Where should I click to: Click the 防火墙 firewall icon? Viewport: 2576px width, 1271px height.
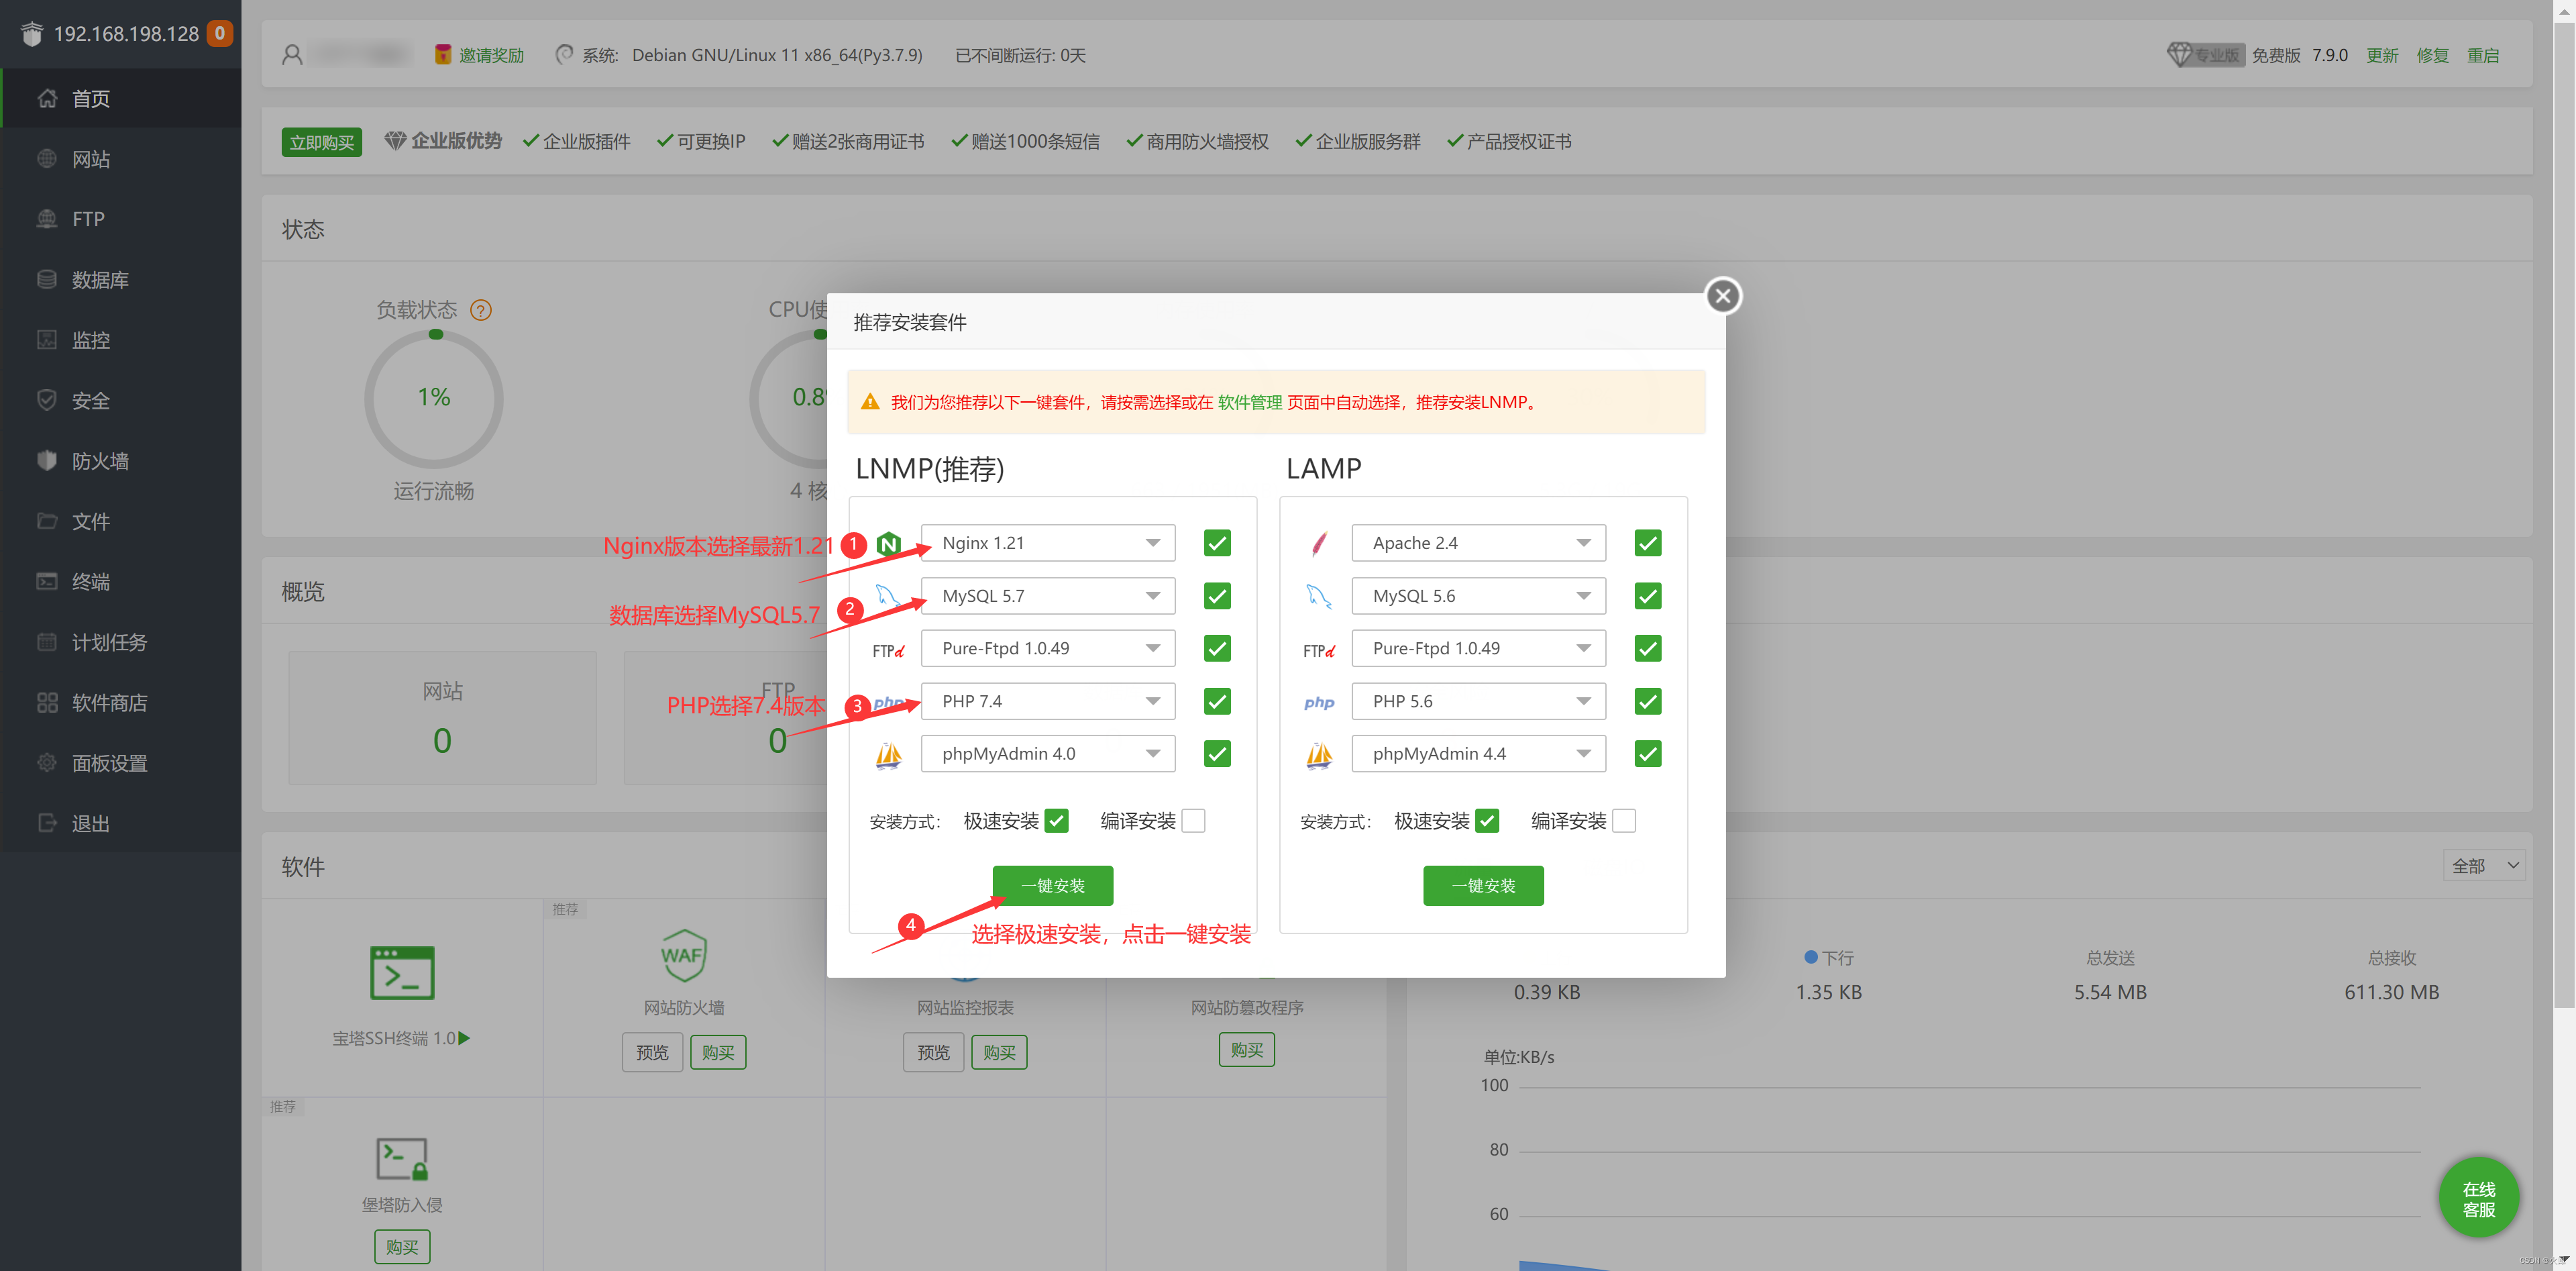47,461
